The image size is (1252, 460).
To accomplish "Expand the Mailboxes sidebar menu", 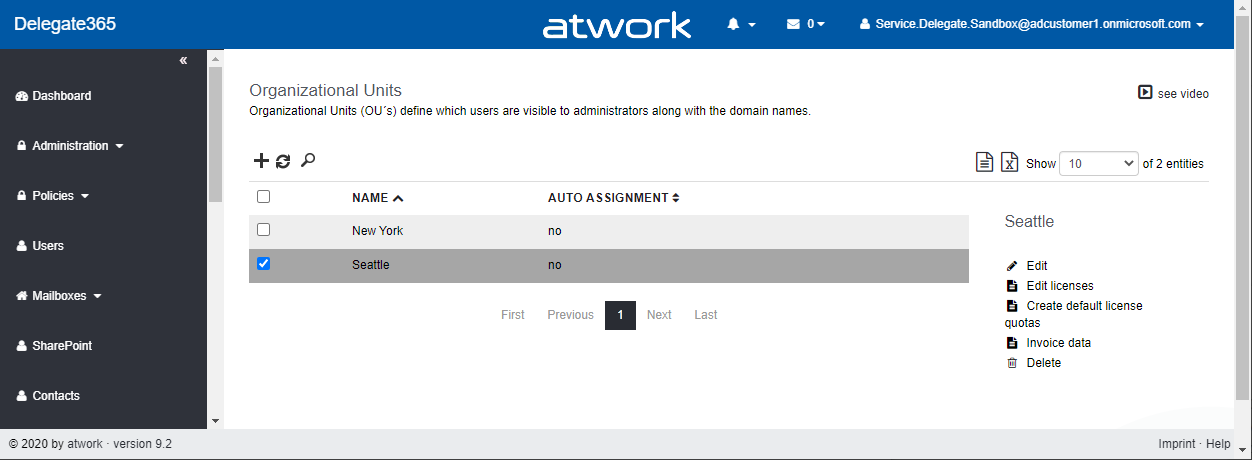I will [x=60, y=296].
